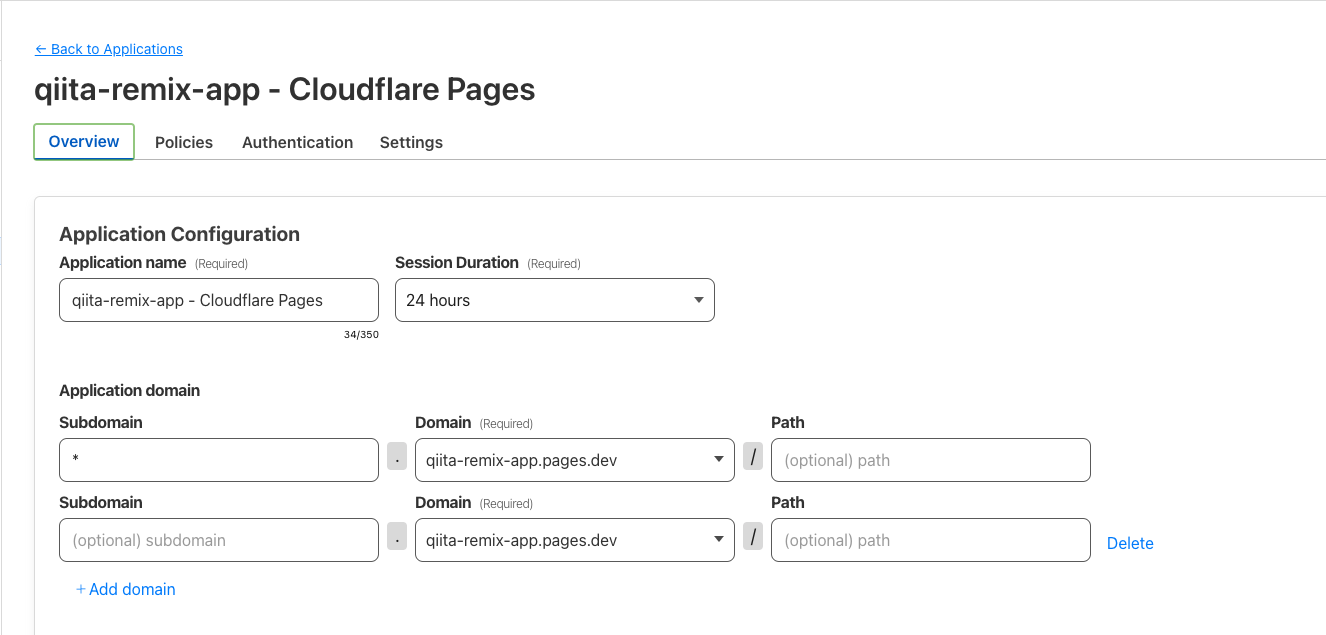Click the 34/350 character counter
The height and width of the screenshot is (635, 1326).
coord(361,335)
